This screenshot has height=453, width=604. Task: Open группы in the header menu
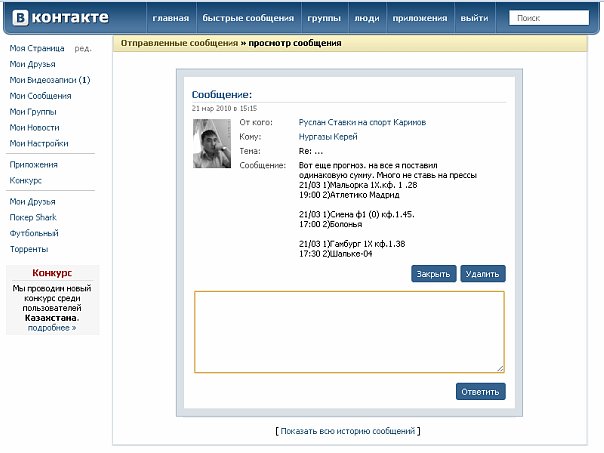(325, 19)
